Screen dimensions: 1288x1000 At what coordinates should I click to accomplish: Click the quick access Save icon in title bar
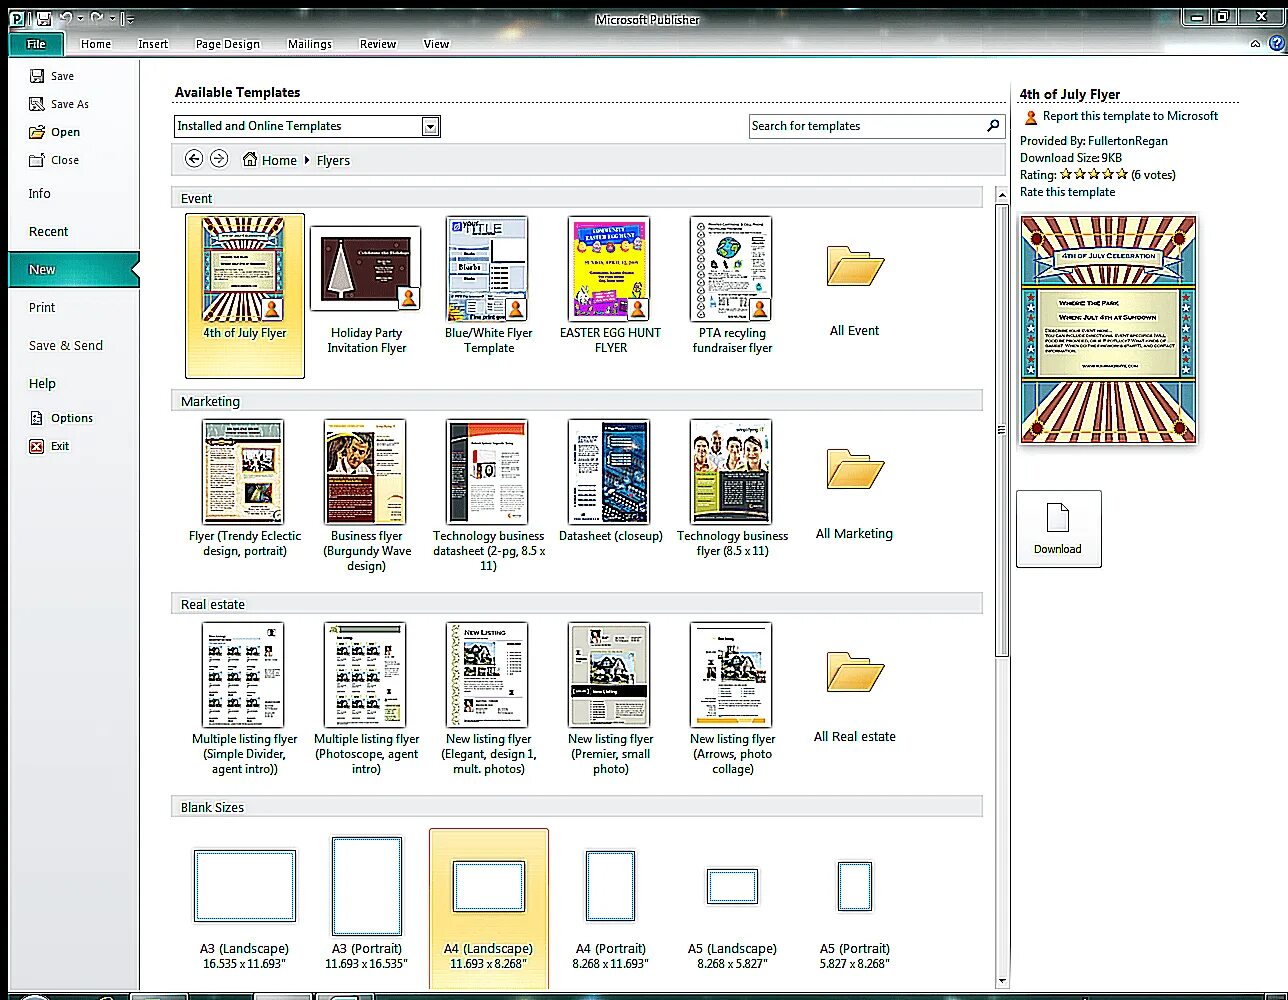tap(43, 18)
